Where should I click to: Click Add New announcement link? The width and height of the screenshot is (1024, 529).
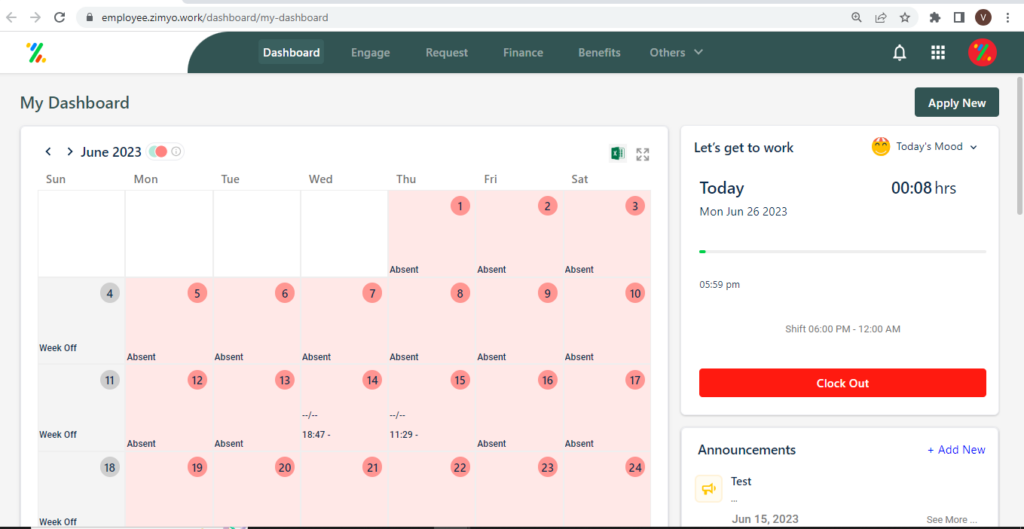(956, 450)
